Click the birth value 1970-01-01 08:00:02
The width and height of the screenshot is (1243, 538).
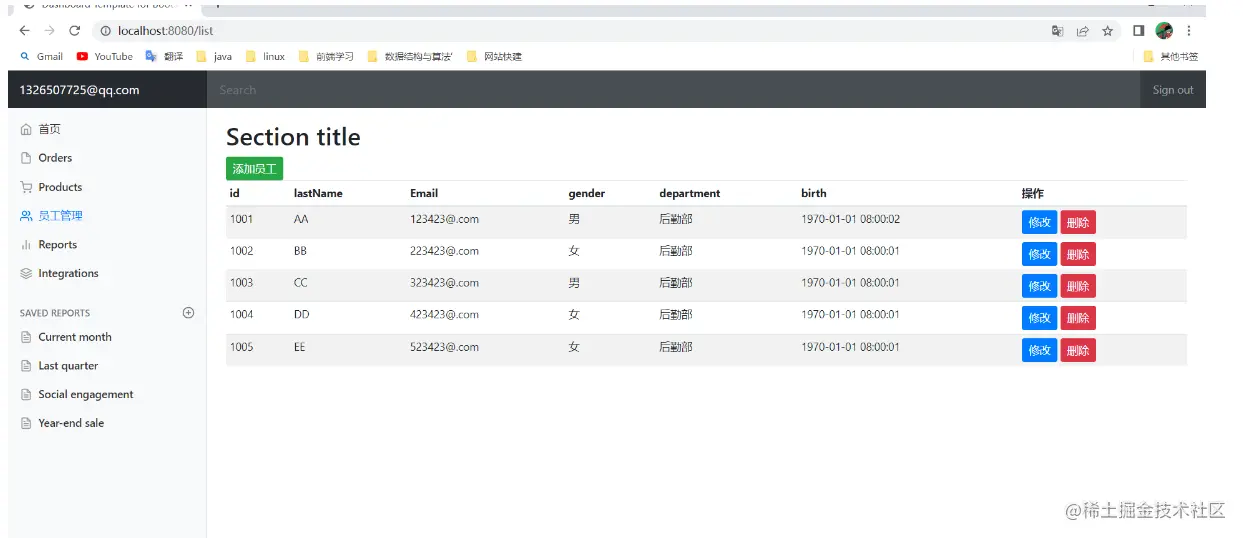850,219
